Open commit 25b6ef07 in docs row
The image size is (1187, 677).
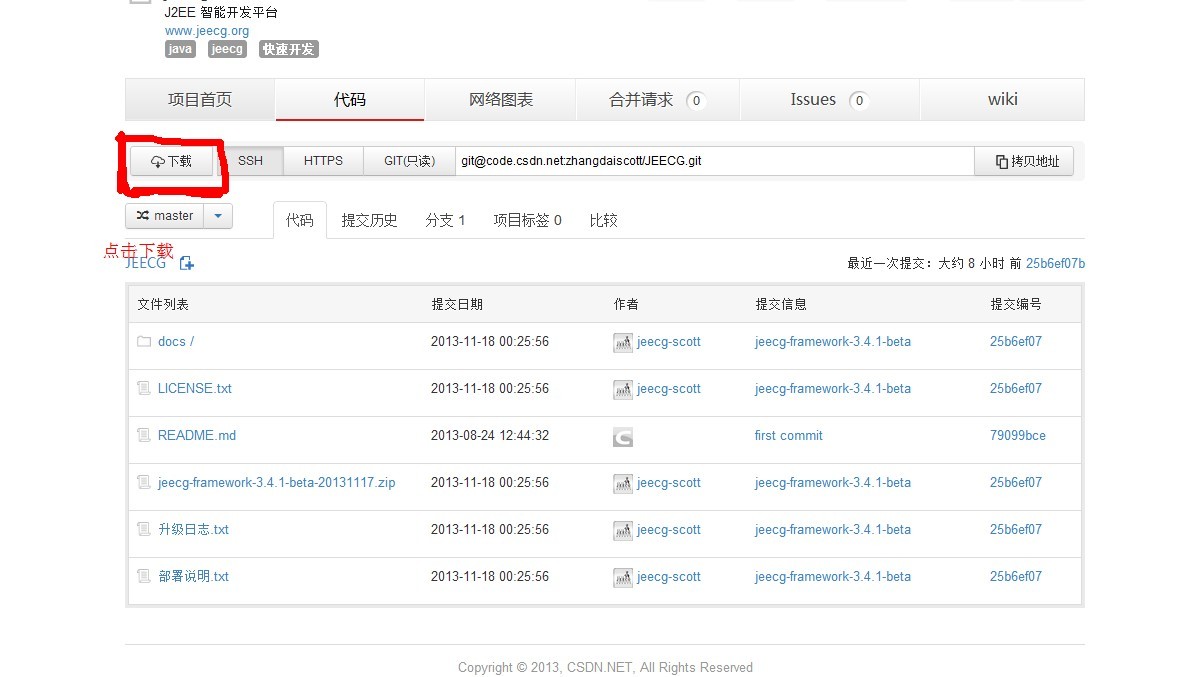click(x=1016, y=342)
